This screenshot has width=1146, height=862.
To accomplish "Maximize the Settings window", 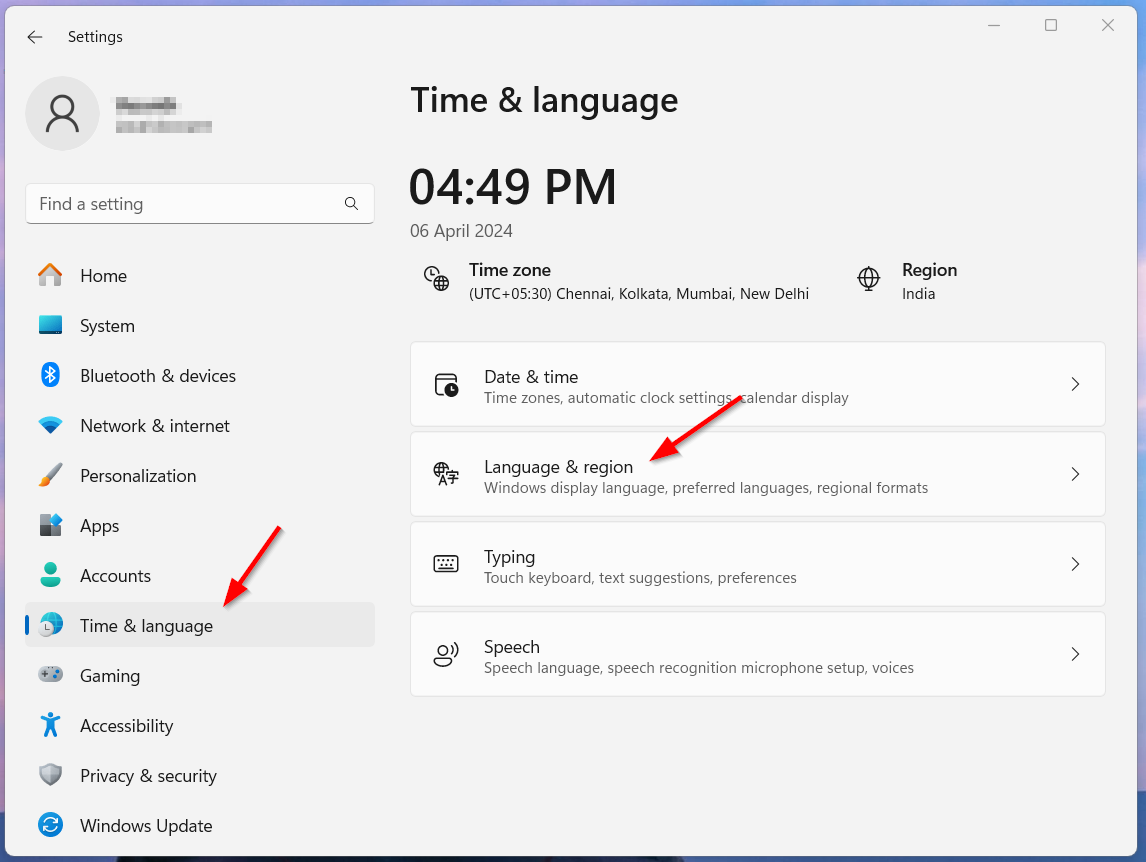I will (1051, 25).
